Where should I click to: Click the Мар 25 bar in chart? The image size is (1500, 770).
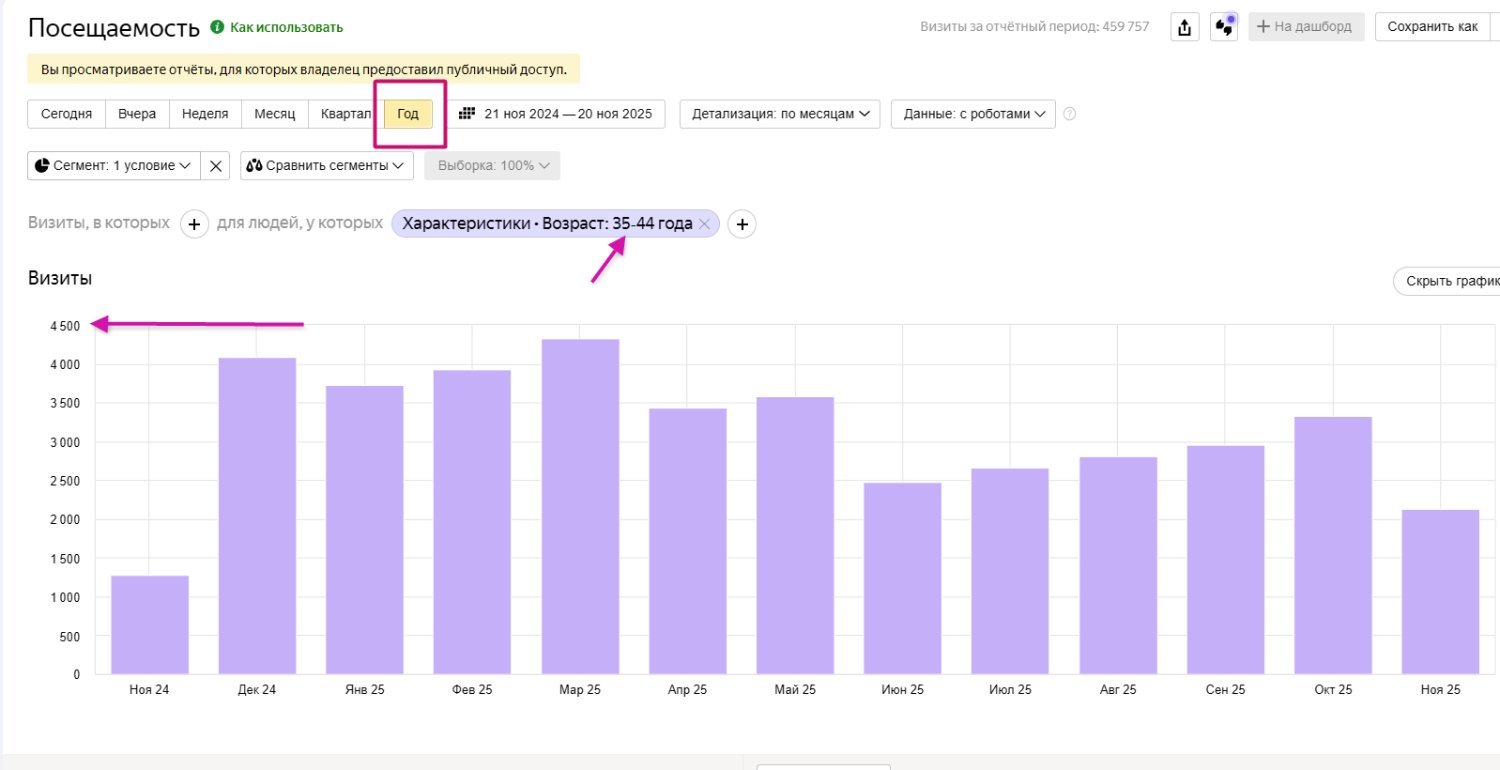pos(580,506)
